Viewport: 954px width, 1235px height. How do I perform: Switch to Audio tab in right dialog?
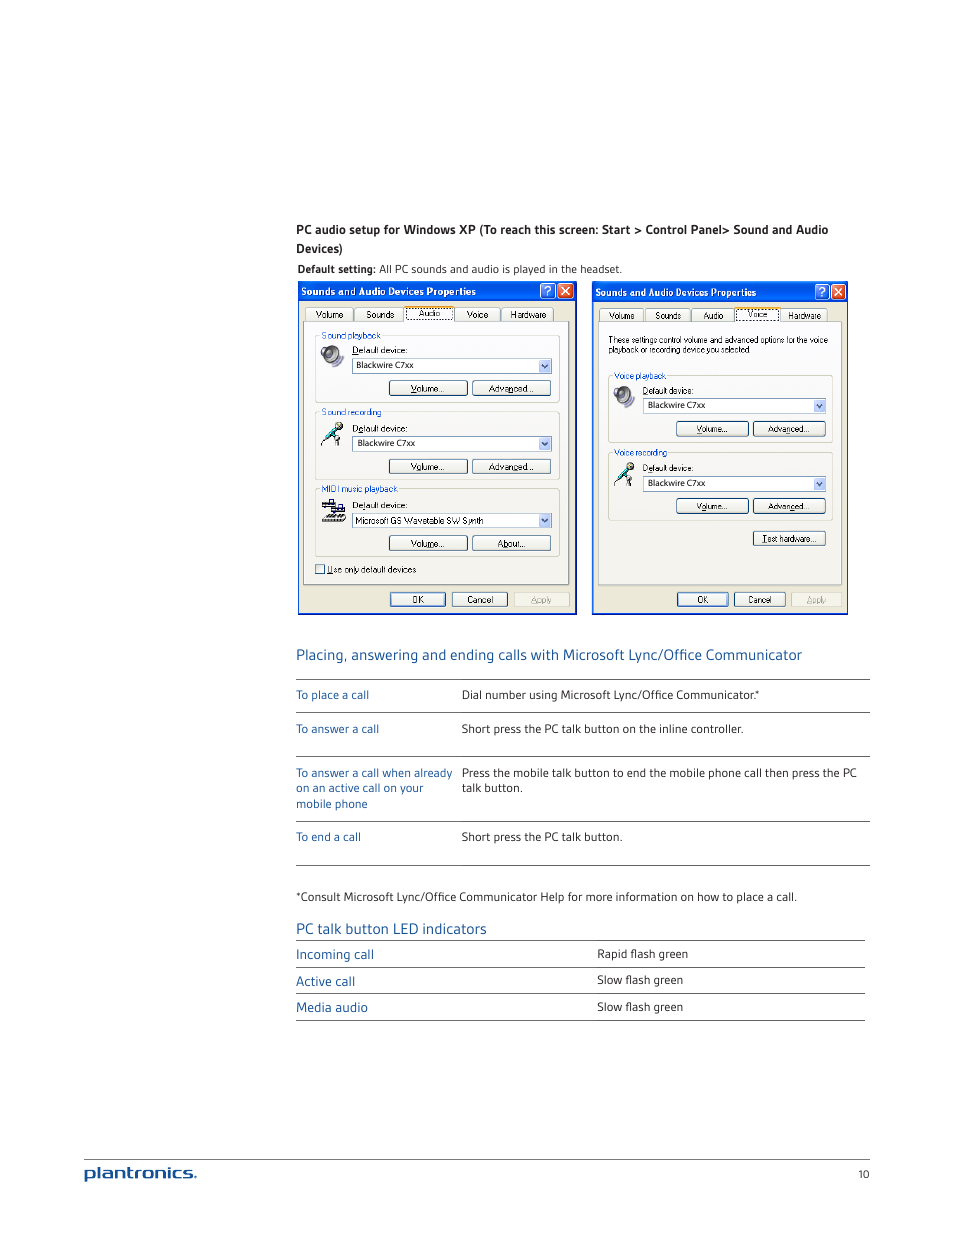[713, 316]
